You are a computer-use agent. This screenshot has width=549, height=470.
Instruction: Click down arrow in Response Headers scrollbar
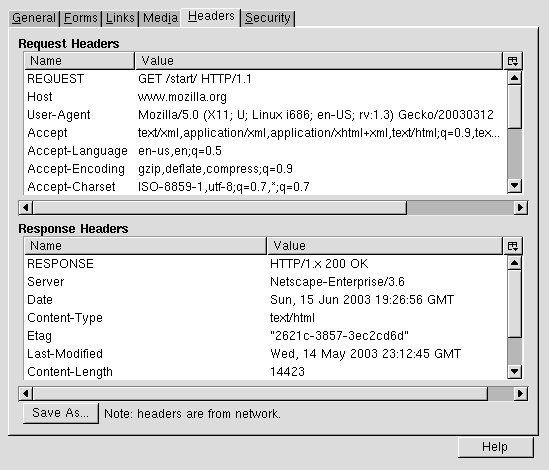[514, 371]
